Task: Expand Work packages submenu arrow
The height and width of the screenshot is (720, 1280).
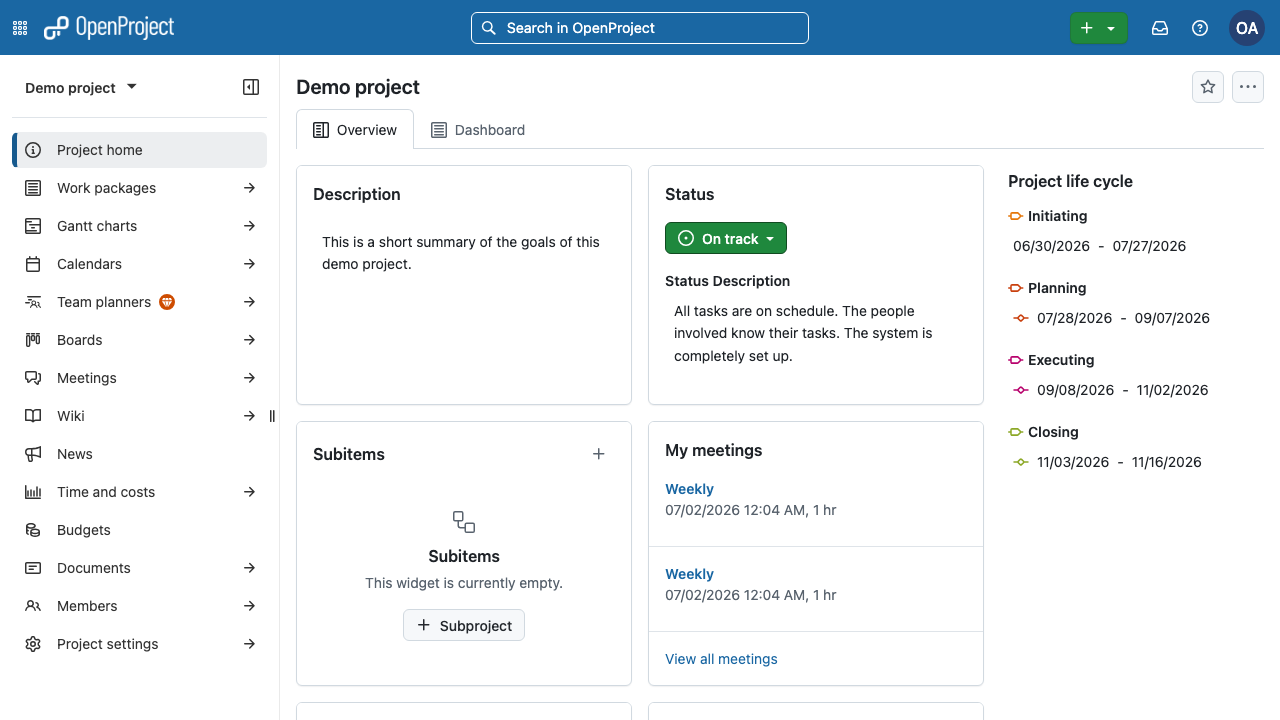Action: (x=249, y=188)
